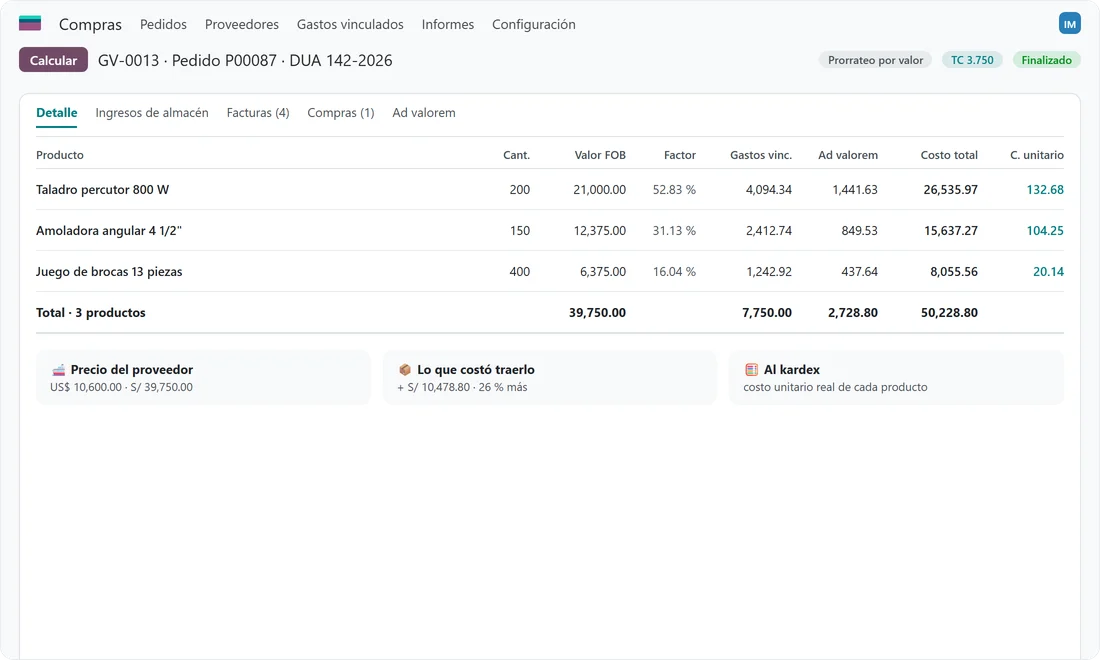Click the 1,242.92 gastos vinculados cell
The width and height of the screenshot is (1100, 660).
(x=769, y=271)
